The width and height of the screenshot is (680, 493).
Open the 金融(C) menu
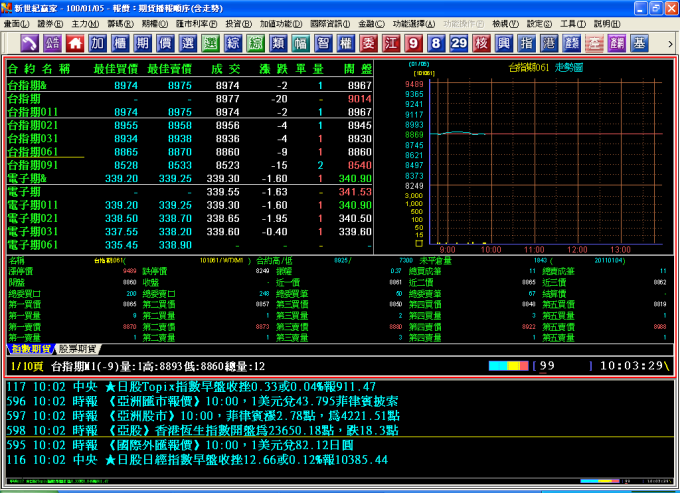pyautogui.click(x=371, y=24)
